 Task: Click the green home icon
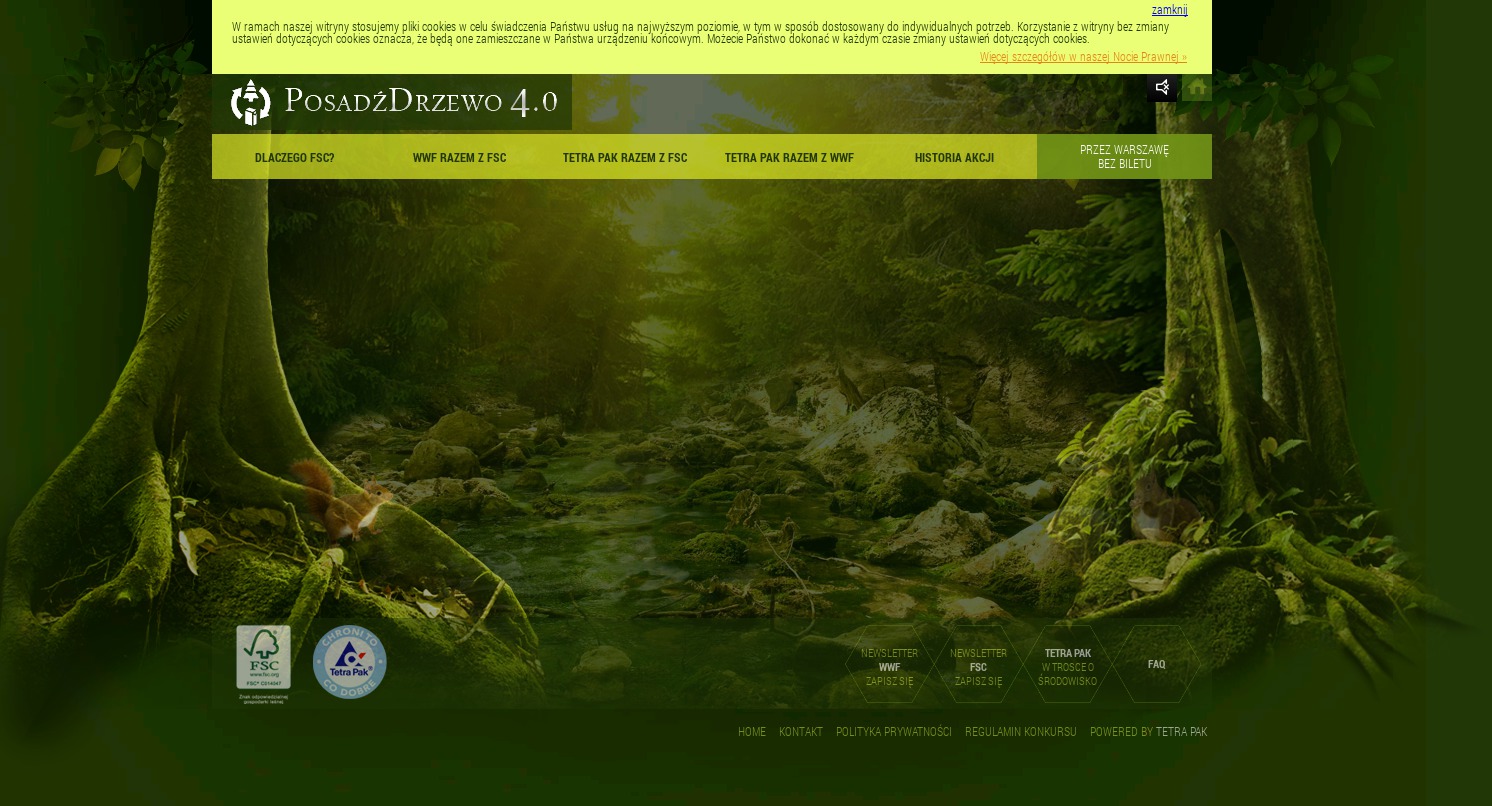click(1197, 88)
